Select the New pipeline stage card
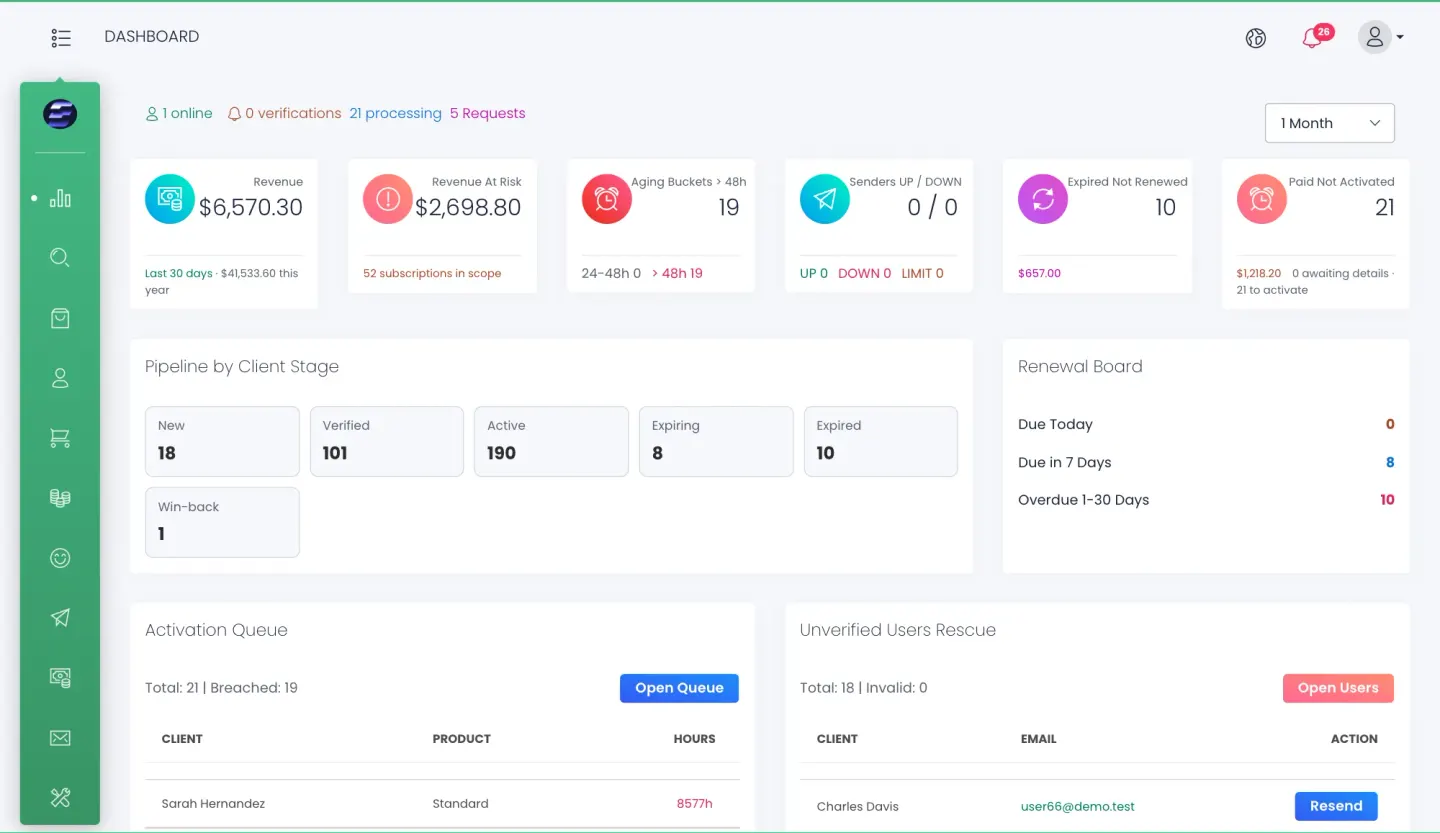This screenshot has height=833, width=1440. point(222,441)
